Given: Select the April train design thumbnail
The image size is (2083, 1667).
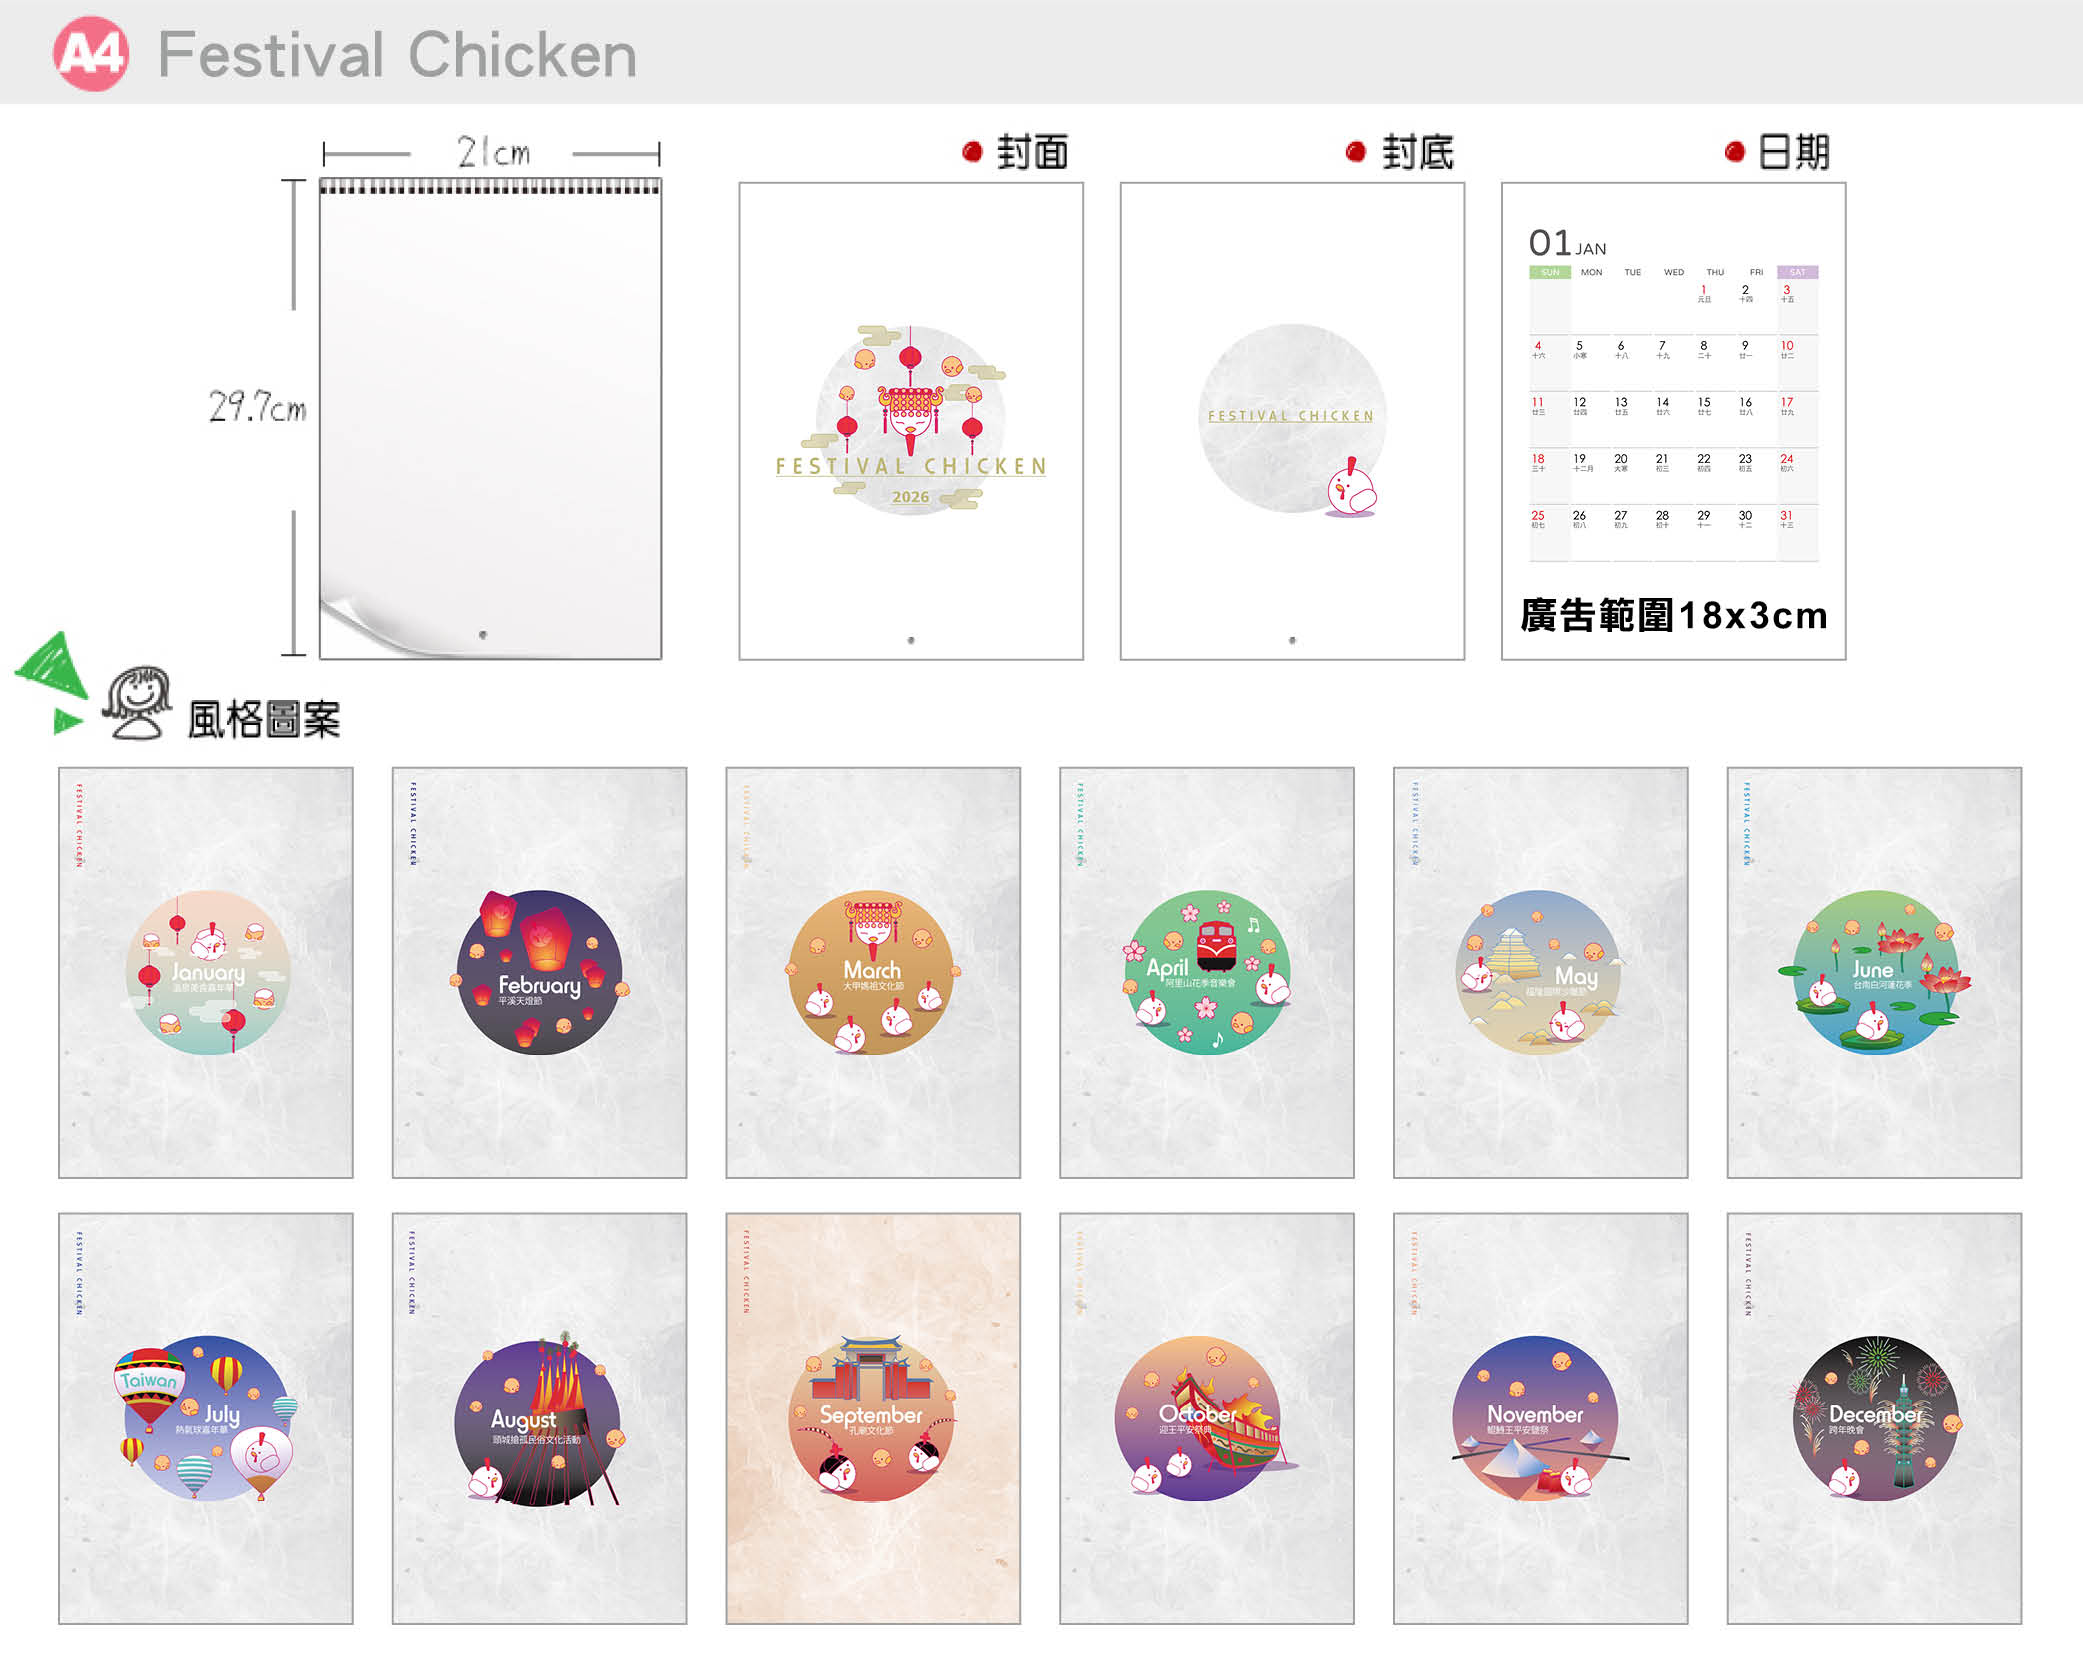Looking at the screenshot, I should tap(1207, 973).
